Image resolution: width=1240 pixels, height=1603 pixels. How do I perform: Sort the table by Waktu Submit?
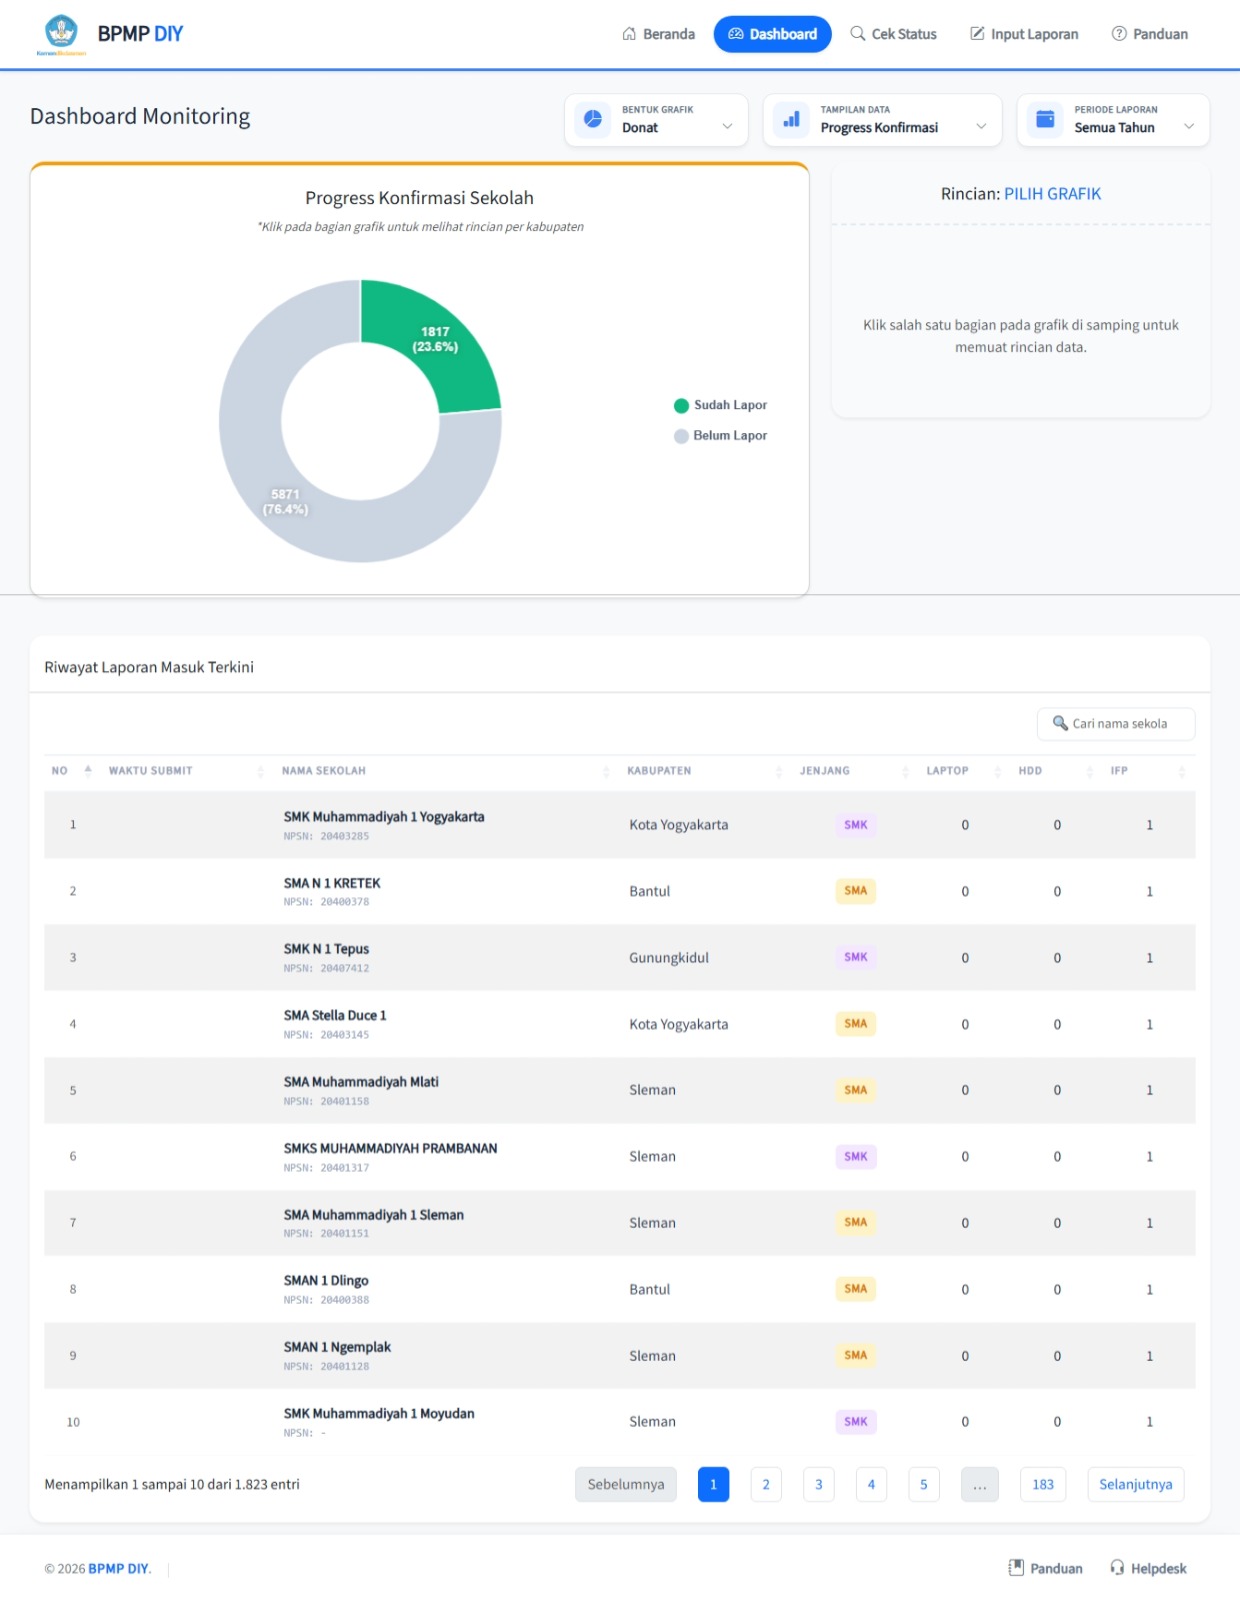click(186, 771)
